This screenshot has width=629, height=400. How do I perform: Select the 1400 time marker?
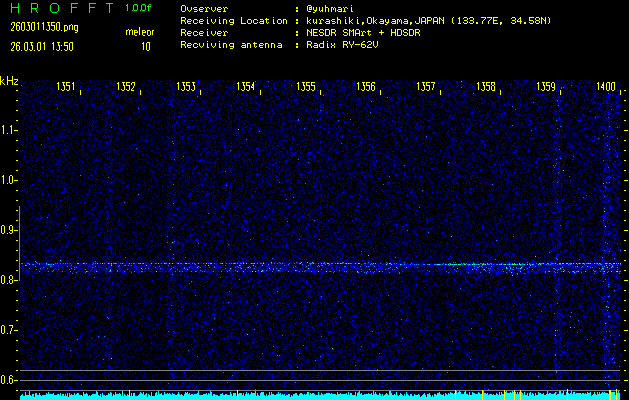tap(606, 88)
